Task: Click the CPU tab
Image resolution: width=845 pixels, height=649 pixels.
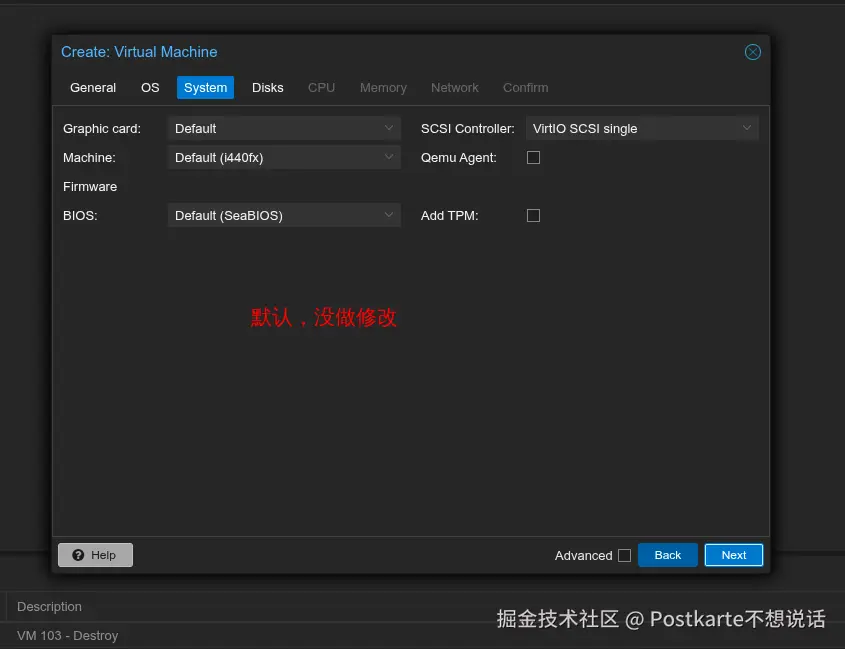Action: tap(321, 87)
